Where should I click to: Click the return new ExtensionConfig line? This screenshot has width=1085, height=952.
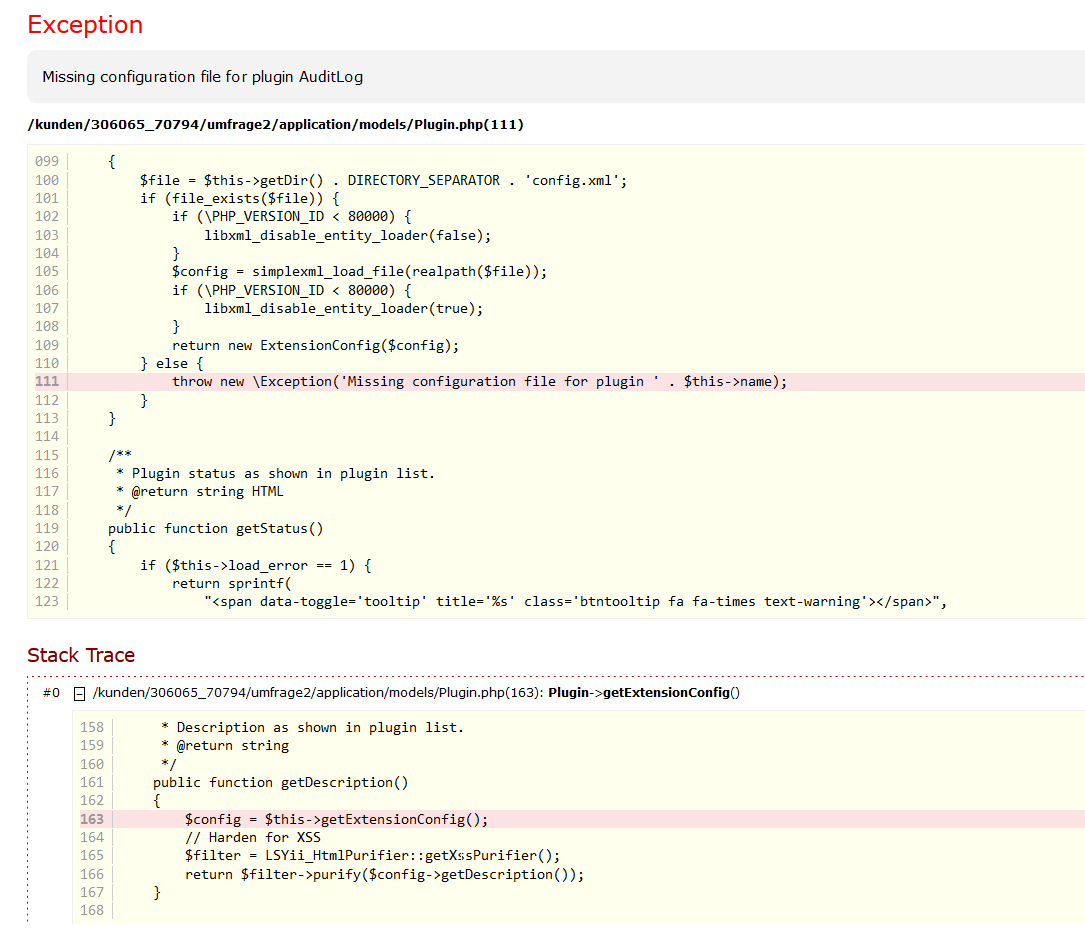point(315,345)
